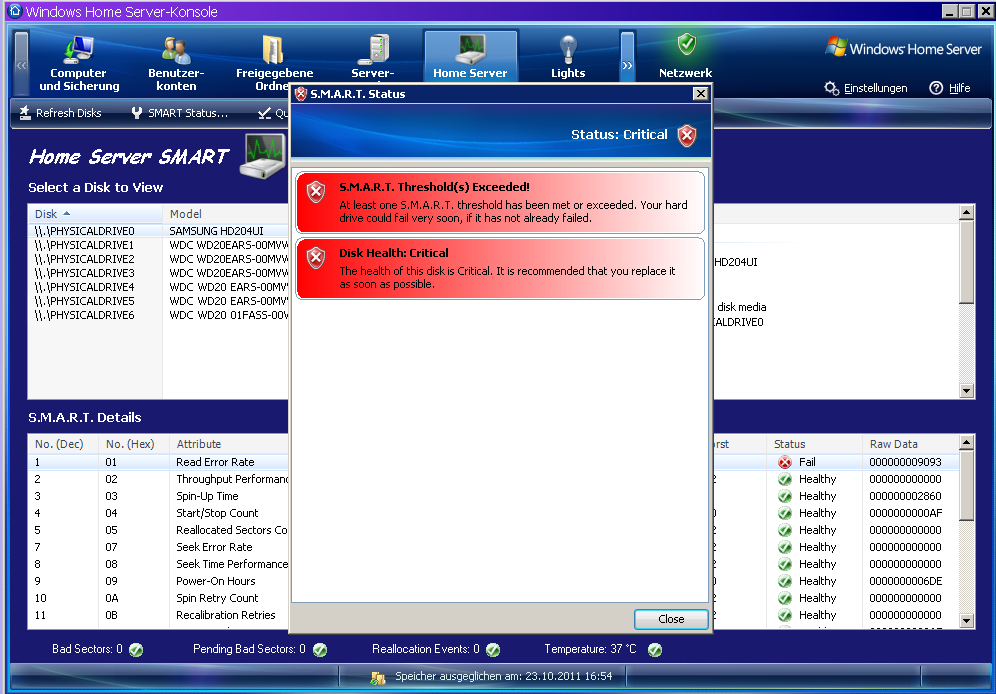Click the Close button in the dialog

[x=671, y=619]
